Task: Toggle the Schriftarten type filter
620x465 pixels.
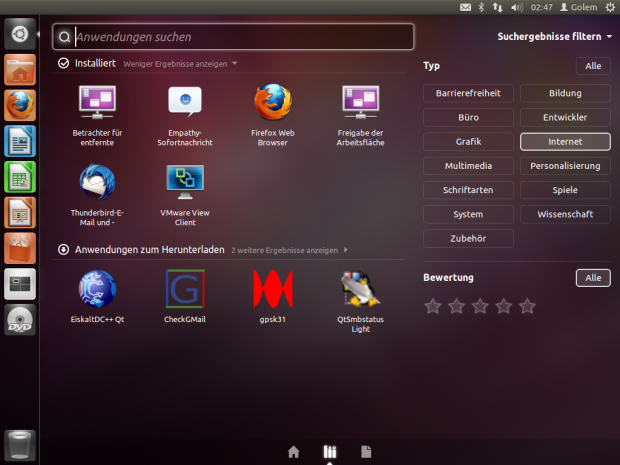Action: (x=468, y=190)
